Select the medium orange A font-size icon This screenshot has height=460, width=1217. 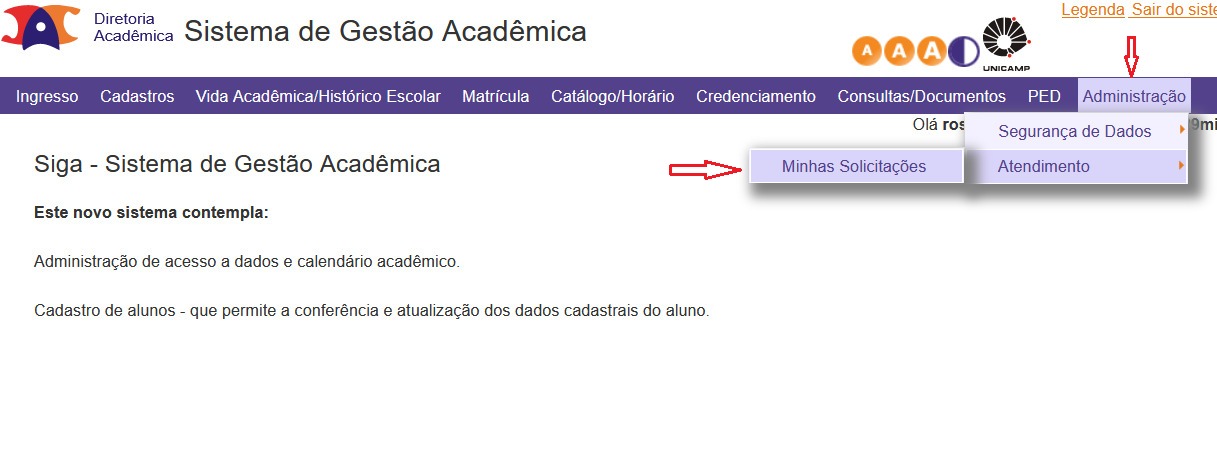[898, 51]
